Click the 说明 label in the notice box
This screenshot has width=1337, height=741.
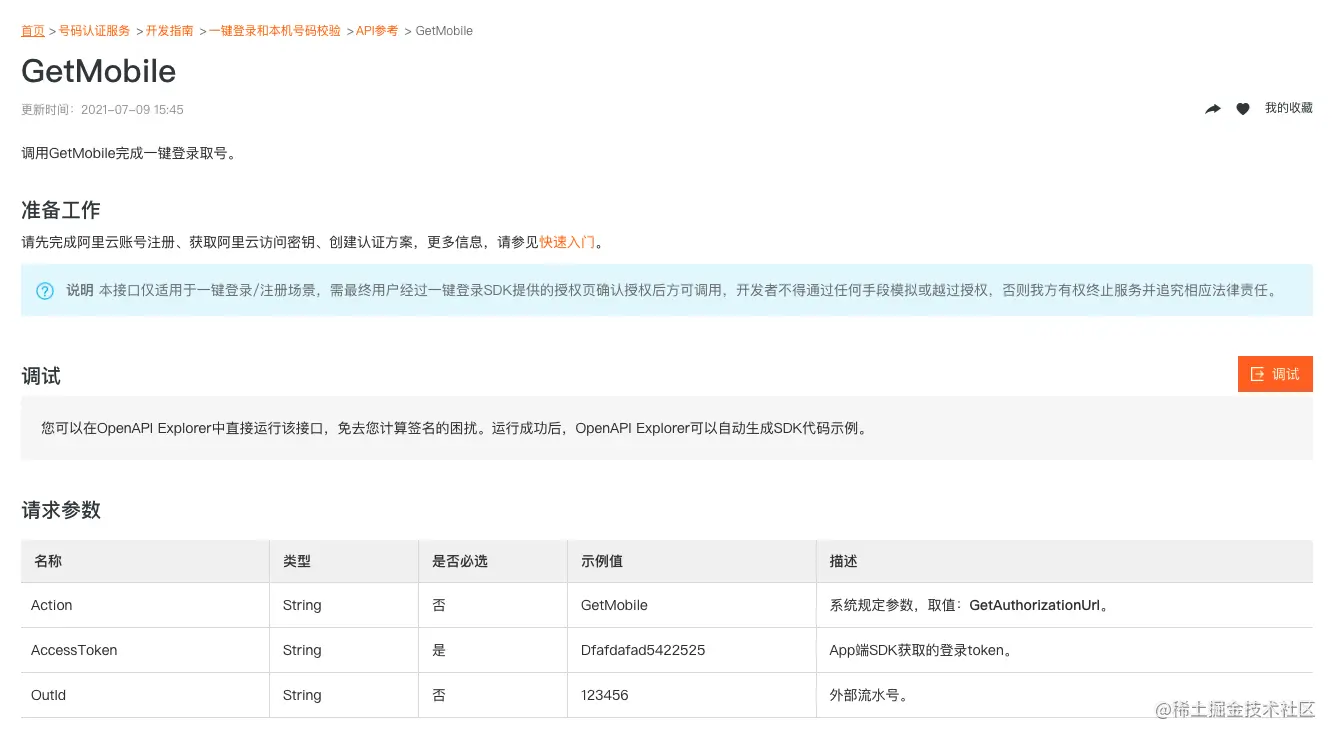pos(80,291)
